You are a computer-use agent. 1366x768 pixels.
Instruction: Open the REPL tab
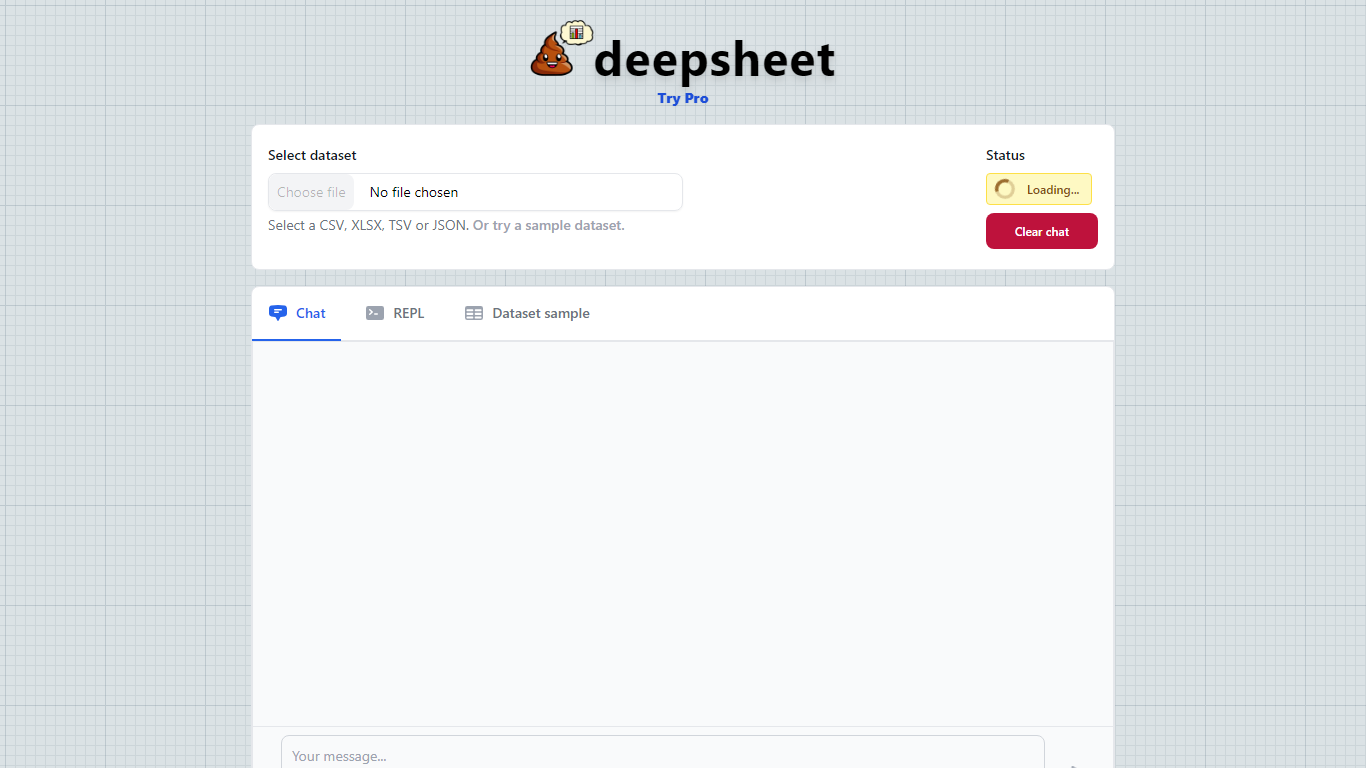click(395, 313)
